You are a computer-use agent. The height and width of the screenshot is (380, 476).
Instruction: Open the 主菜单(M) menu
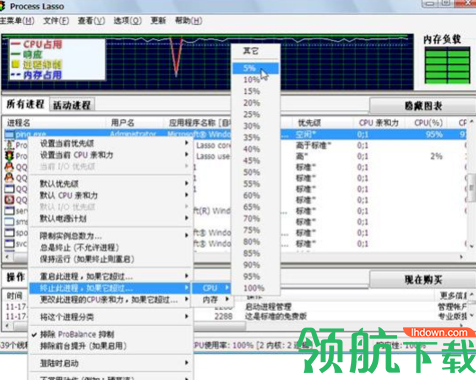(17, 21)
